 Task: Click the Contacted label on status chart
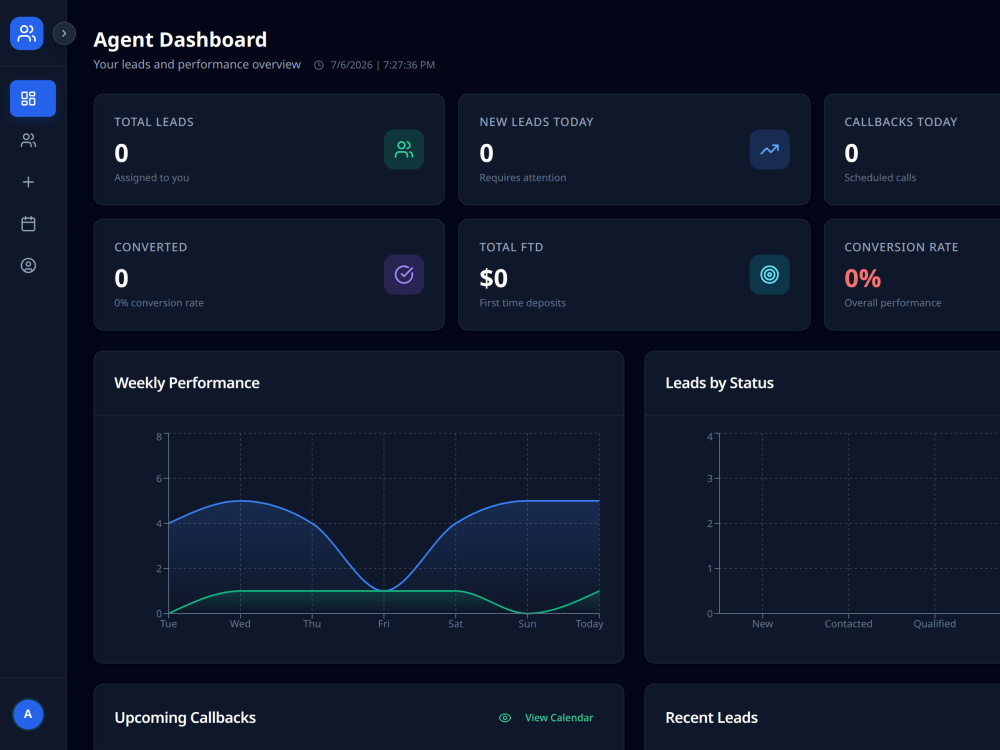[x=848, y=624]
